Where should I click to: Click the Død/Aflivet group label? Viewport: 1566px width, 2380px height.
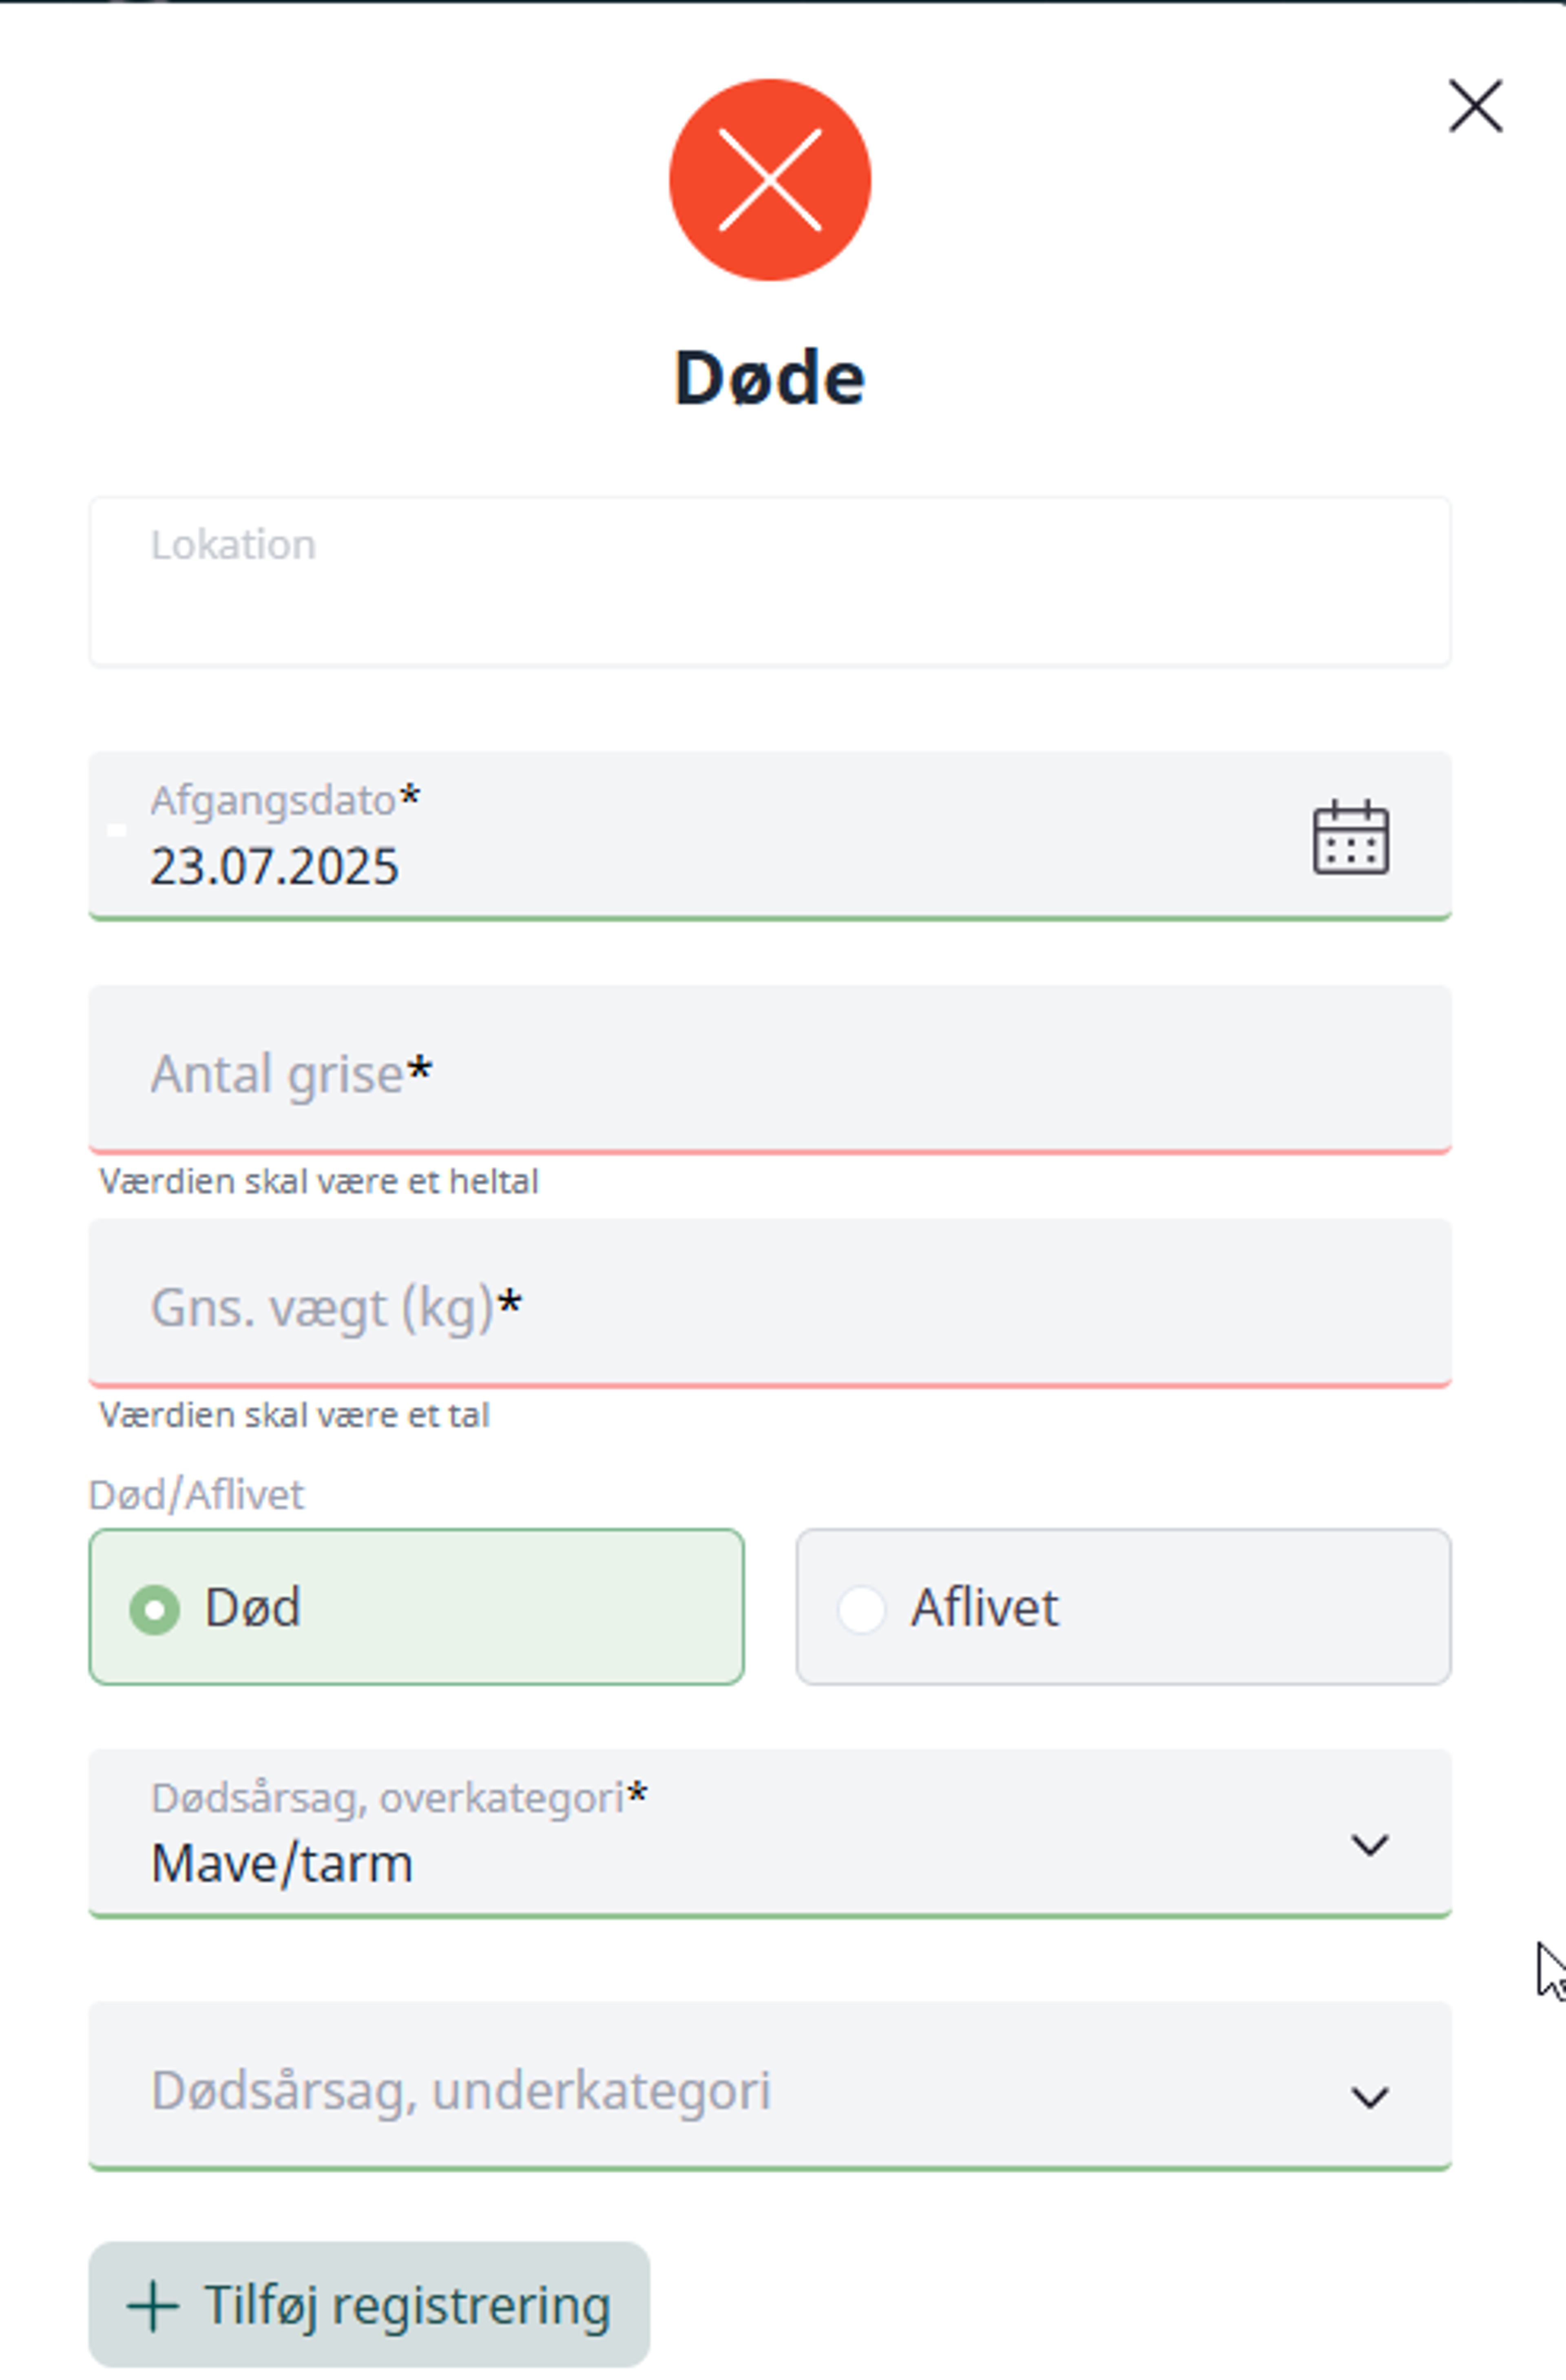[x=196, y=1495]
